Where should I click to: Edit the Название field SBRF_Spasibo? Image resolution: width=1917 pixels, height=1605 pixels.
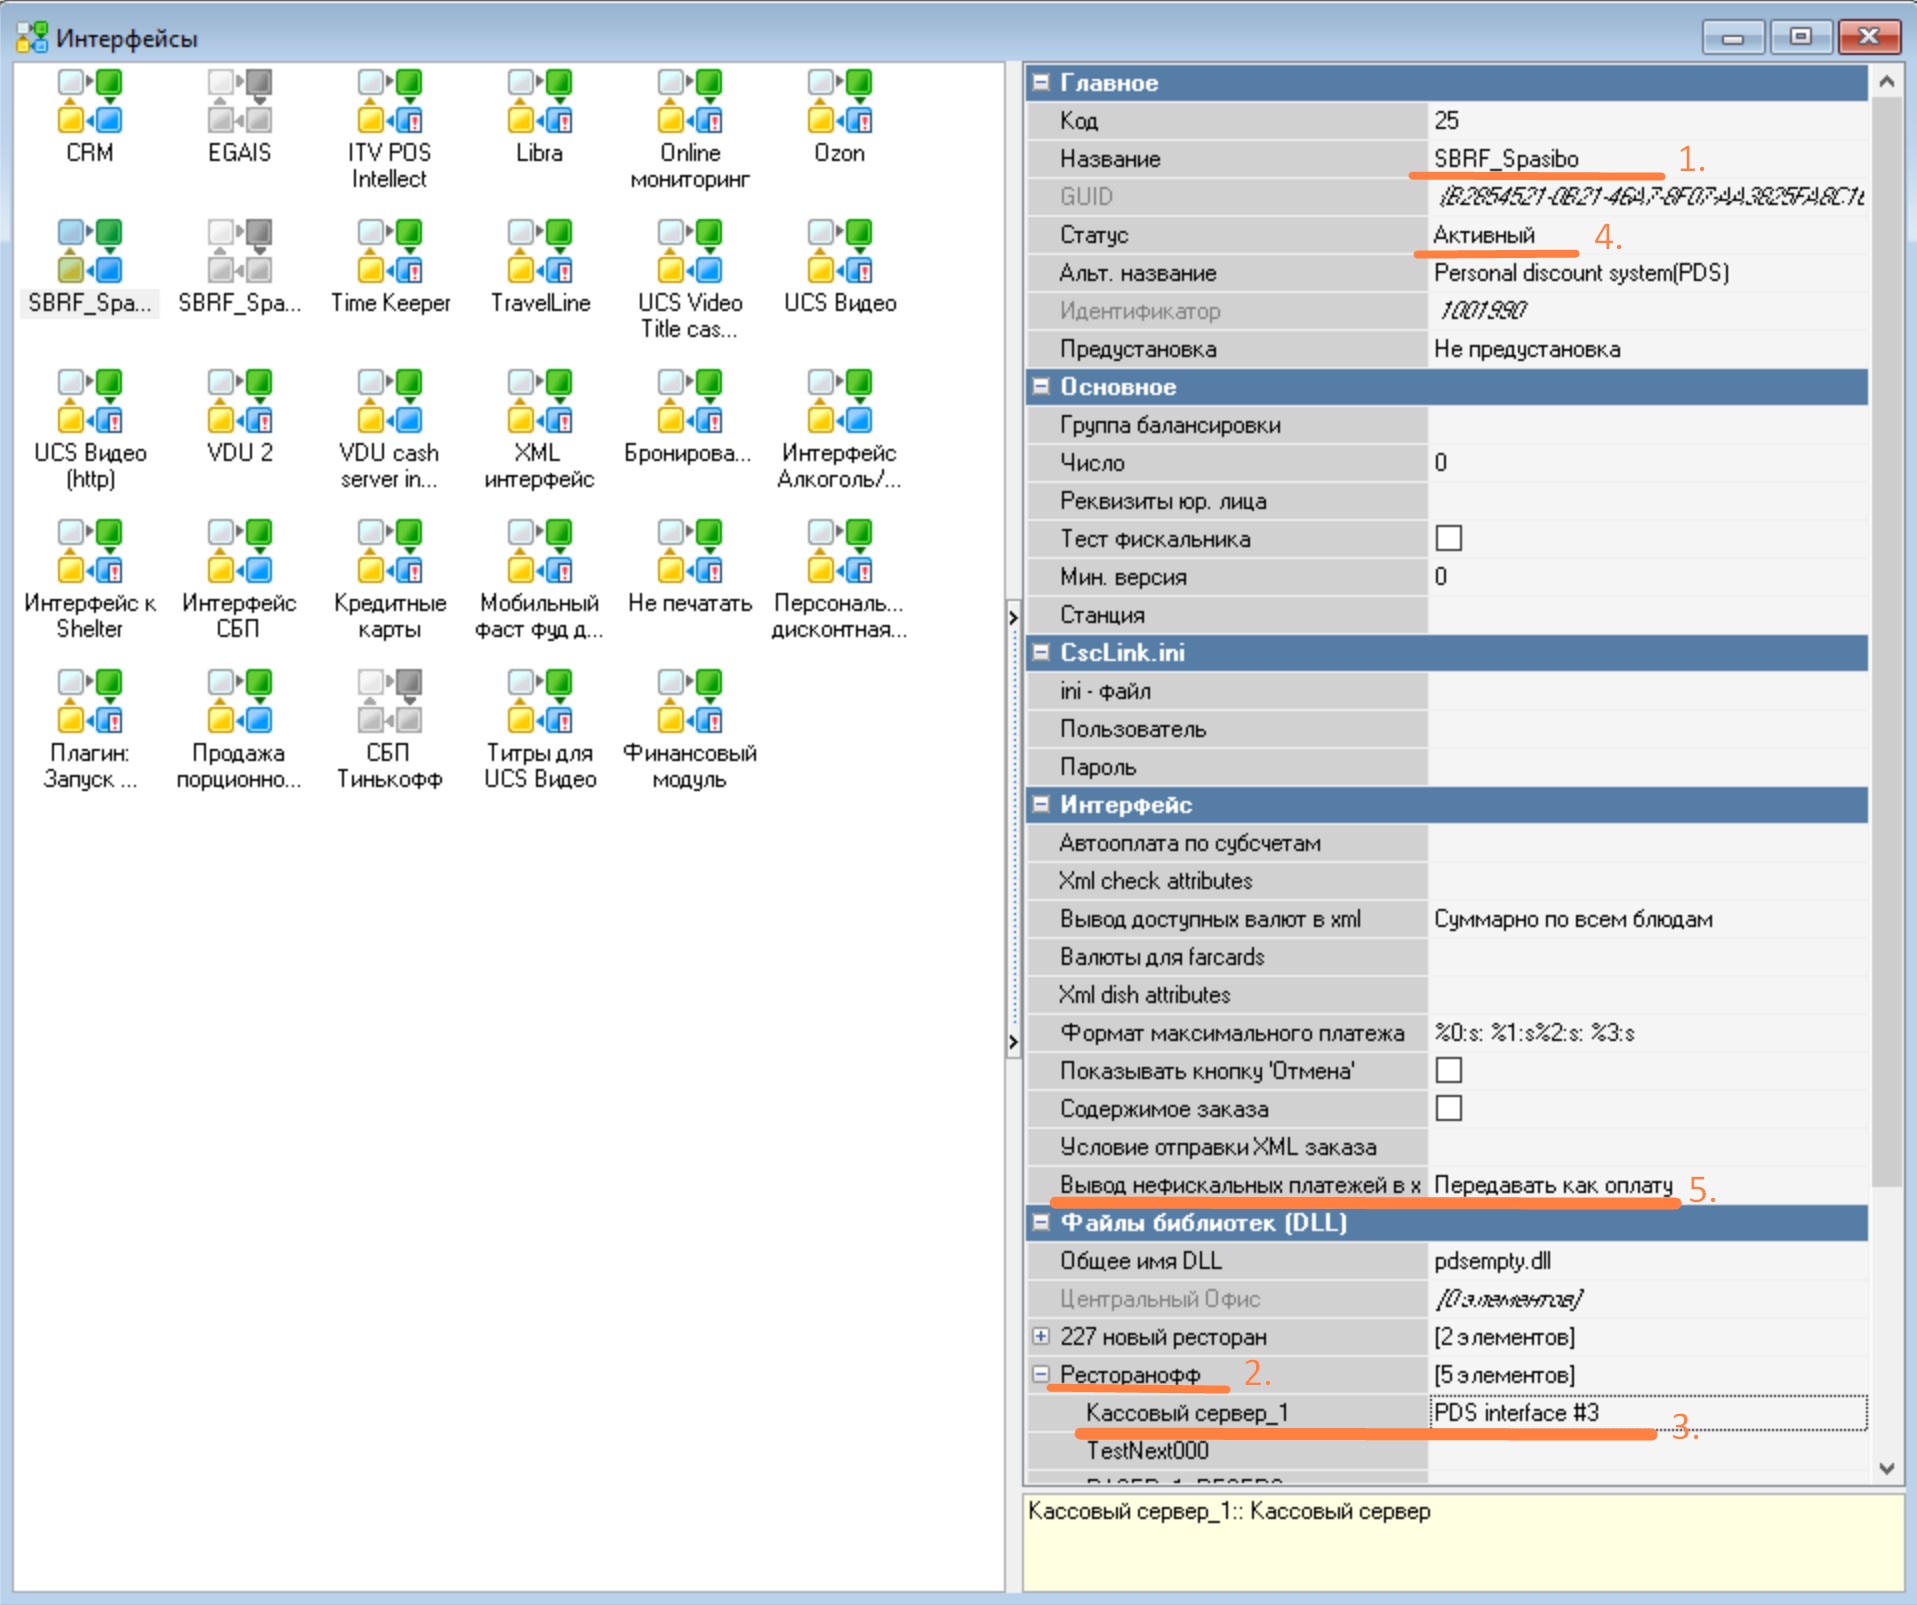click(1506, 159)
